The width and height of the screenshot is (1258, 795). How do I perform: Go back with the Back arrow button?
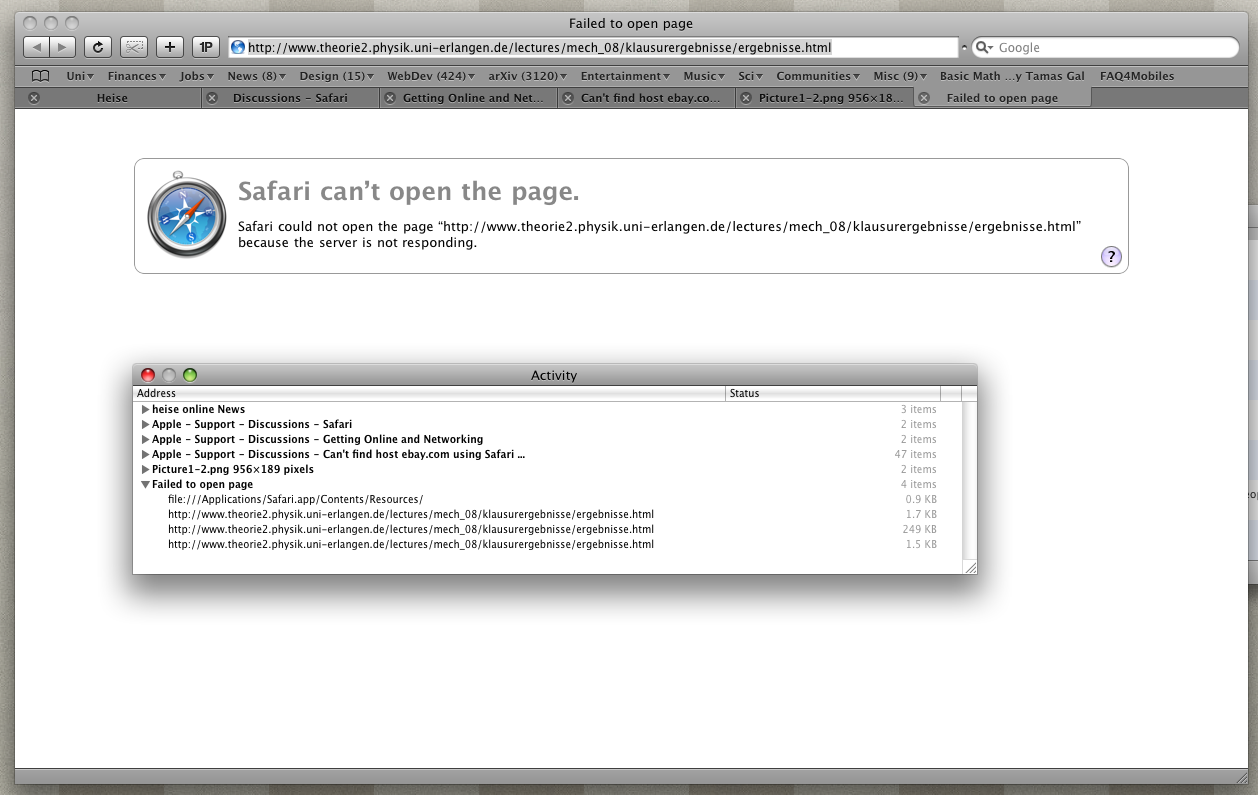coord(36,47)
